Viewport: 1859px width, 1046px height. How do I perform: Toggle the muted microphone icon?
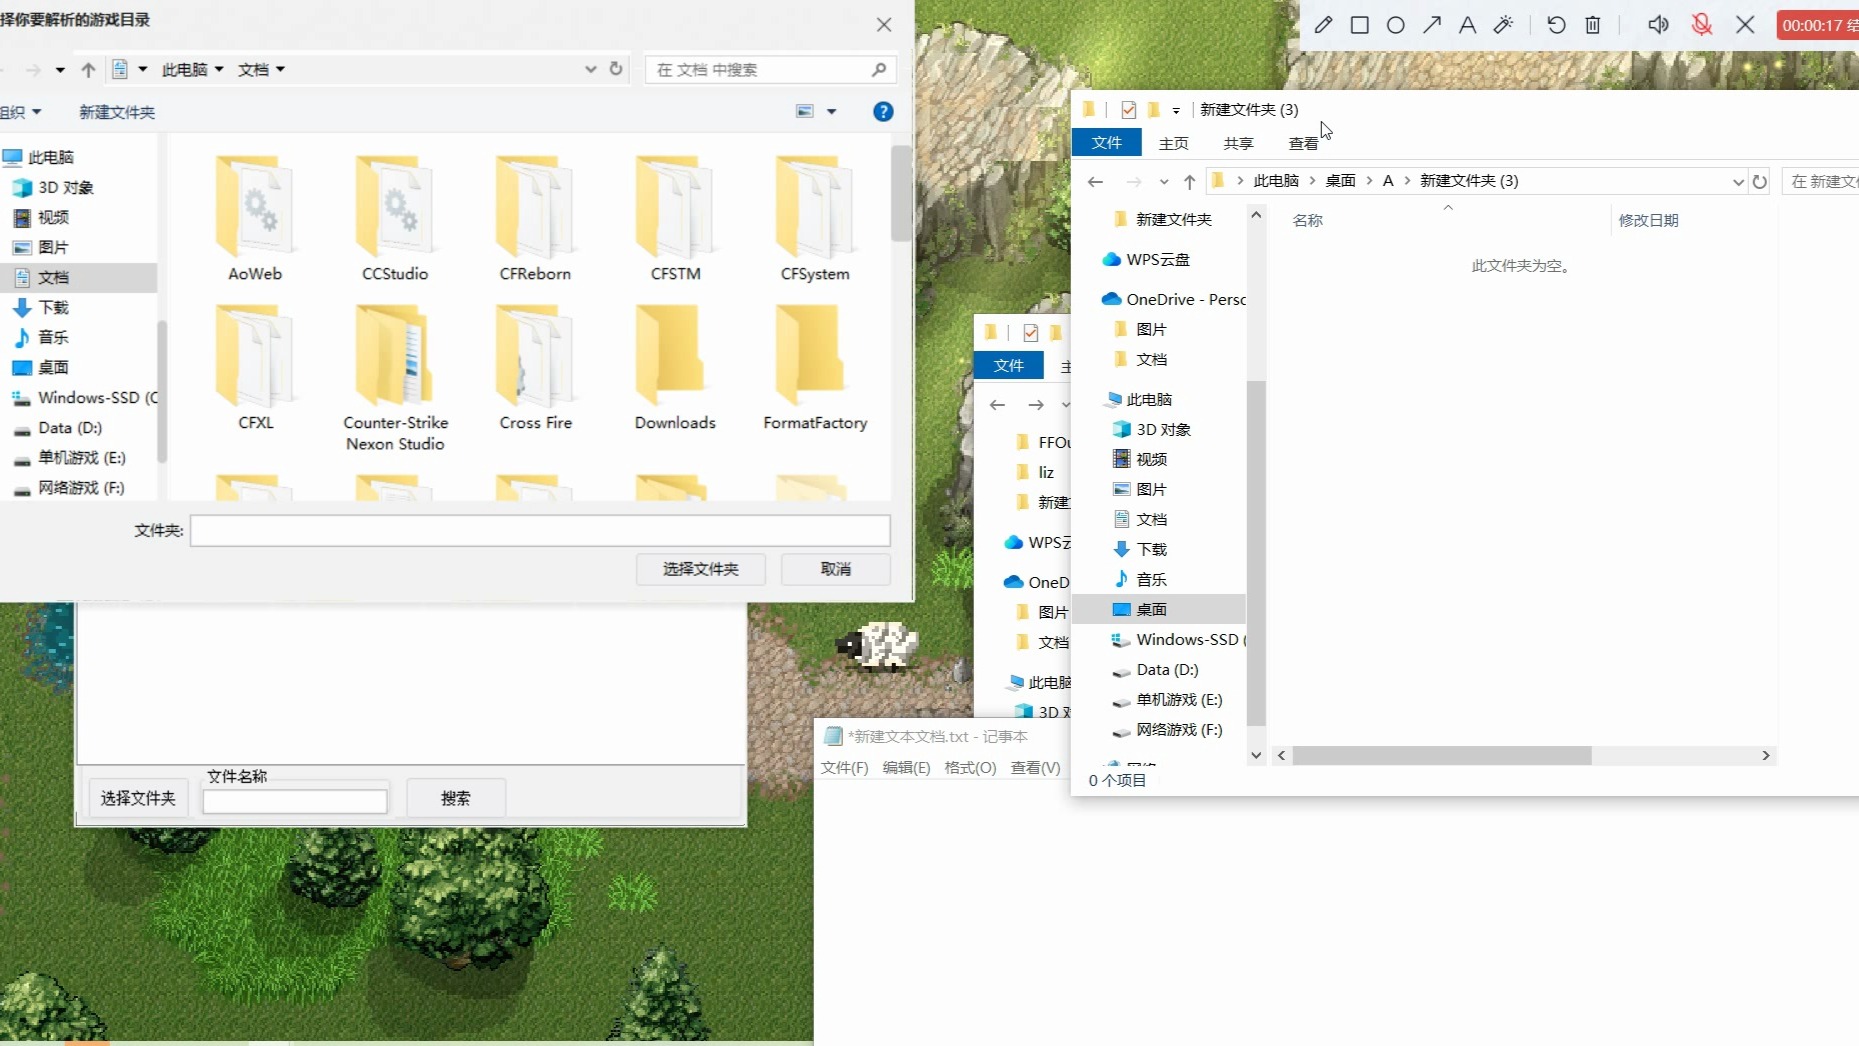click(1701, 25)
